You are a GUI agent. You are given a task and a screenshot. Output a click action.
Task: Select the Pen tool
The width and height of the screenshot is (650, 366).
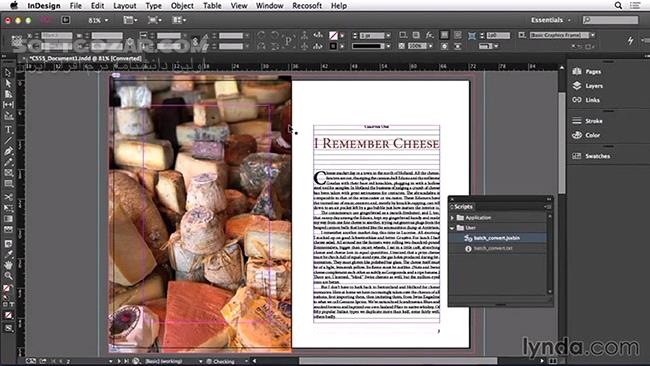[8, 151]
